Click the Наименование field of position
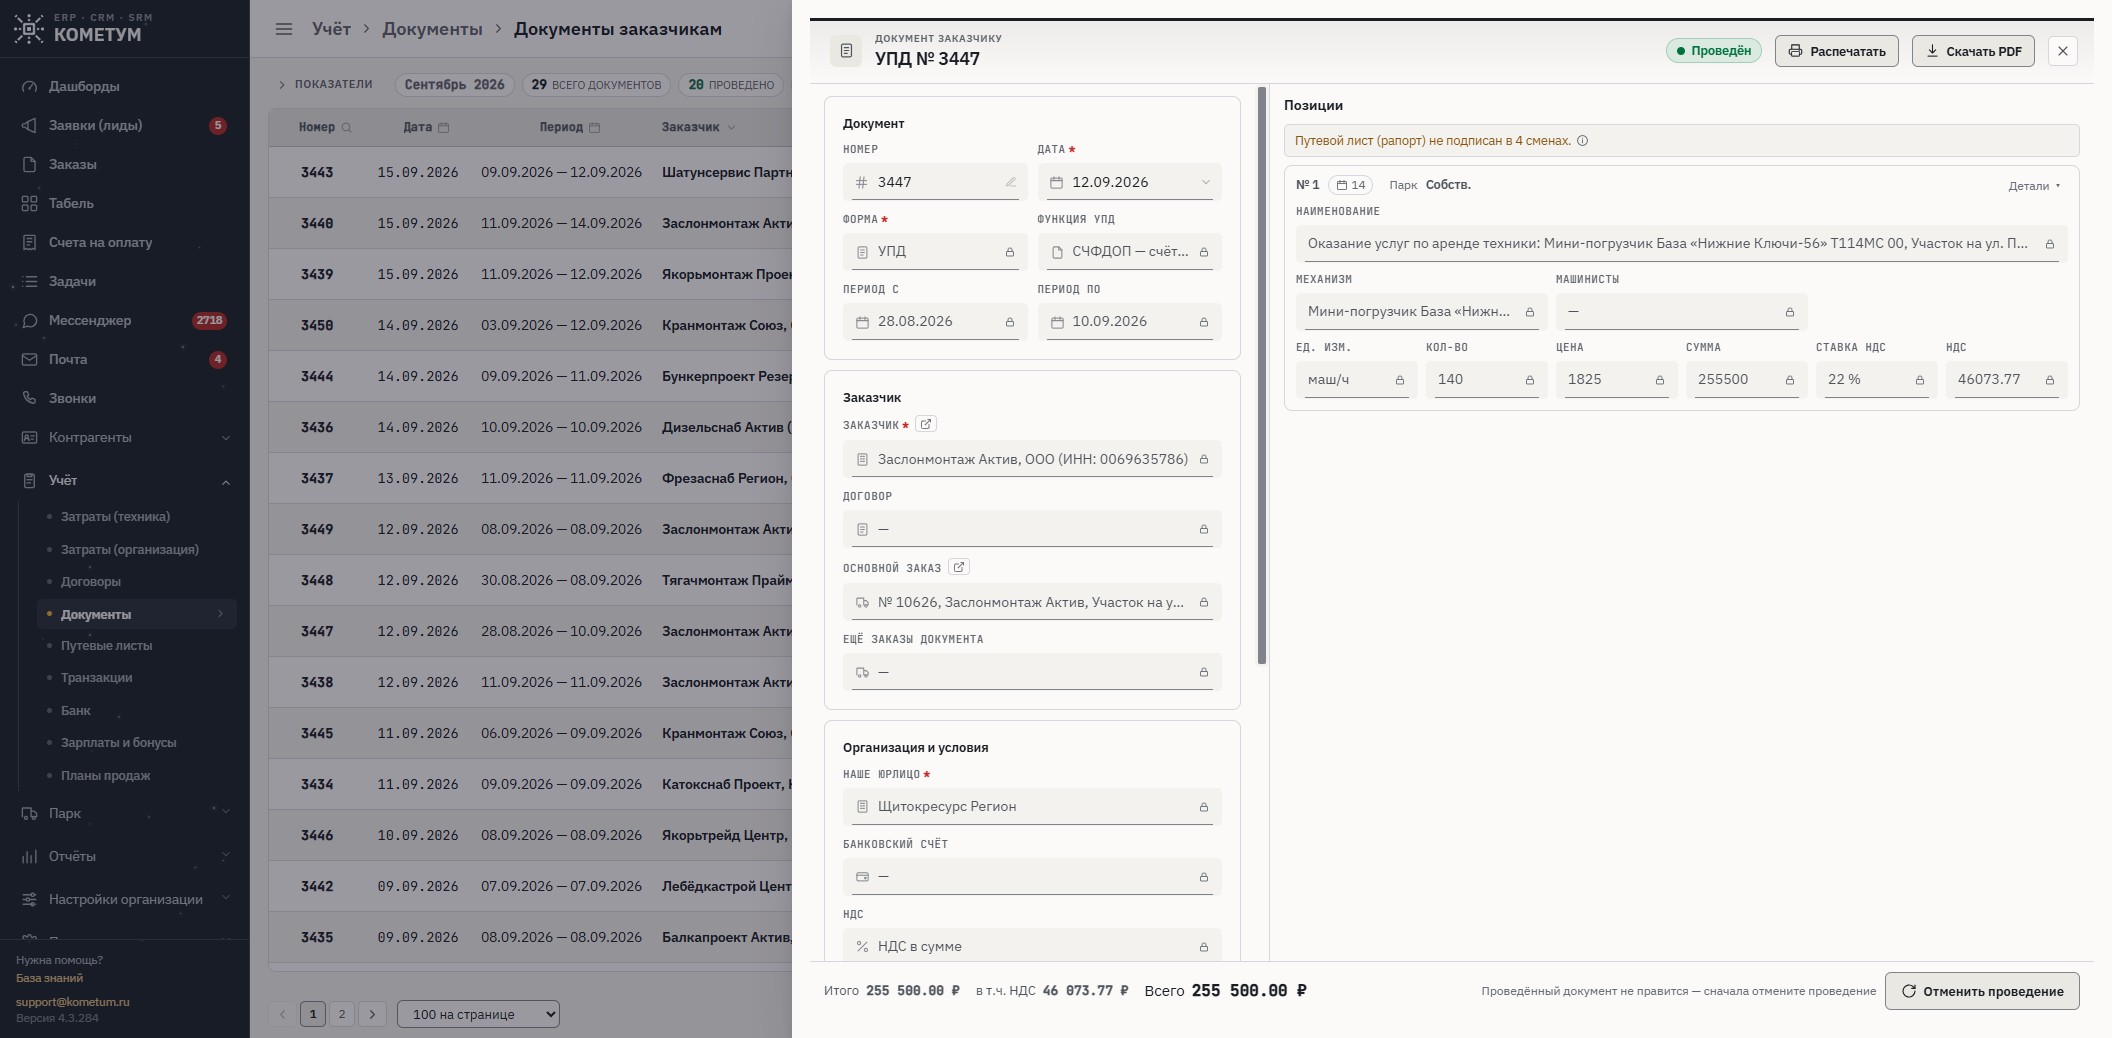This screenshot has width=2112, height=1038. pyautogui.click(x=1681, y=244)
